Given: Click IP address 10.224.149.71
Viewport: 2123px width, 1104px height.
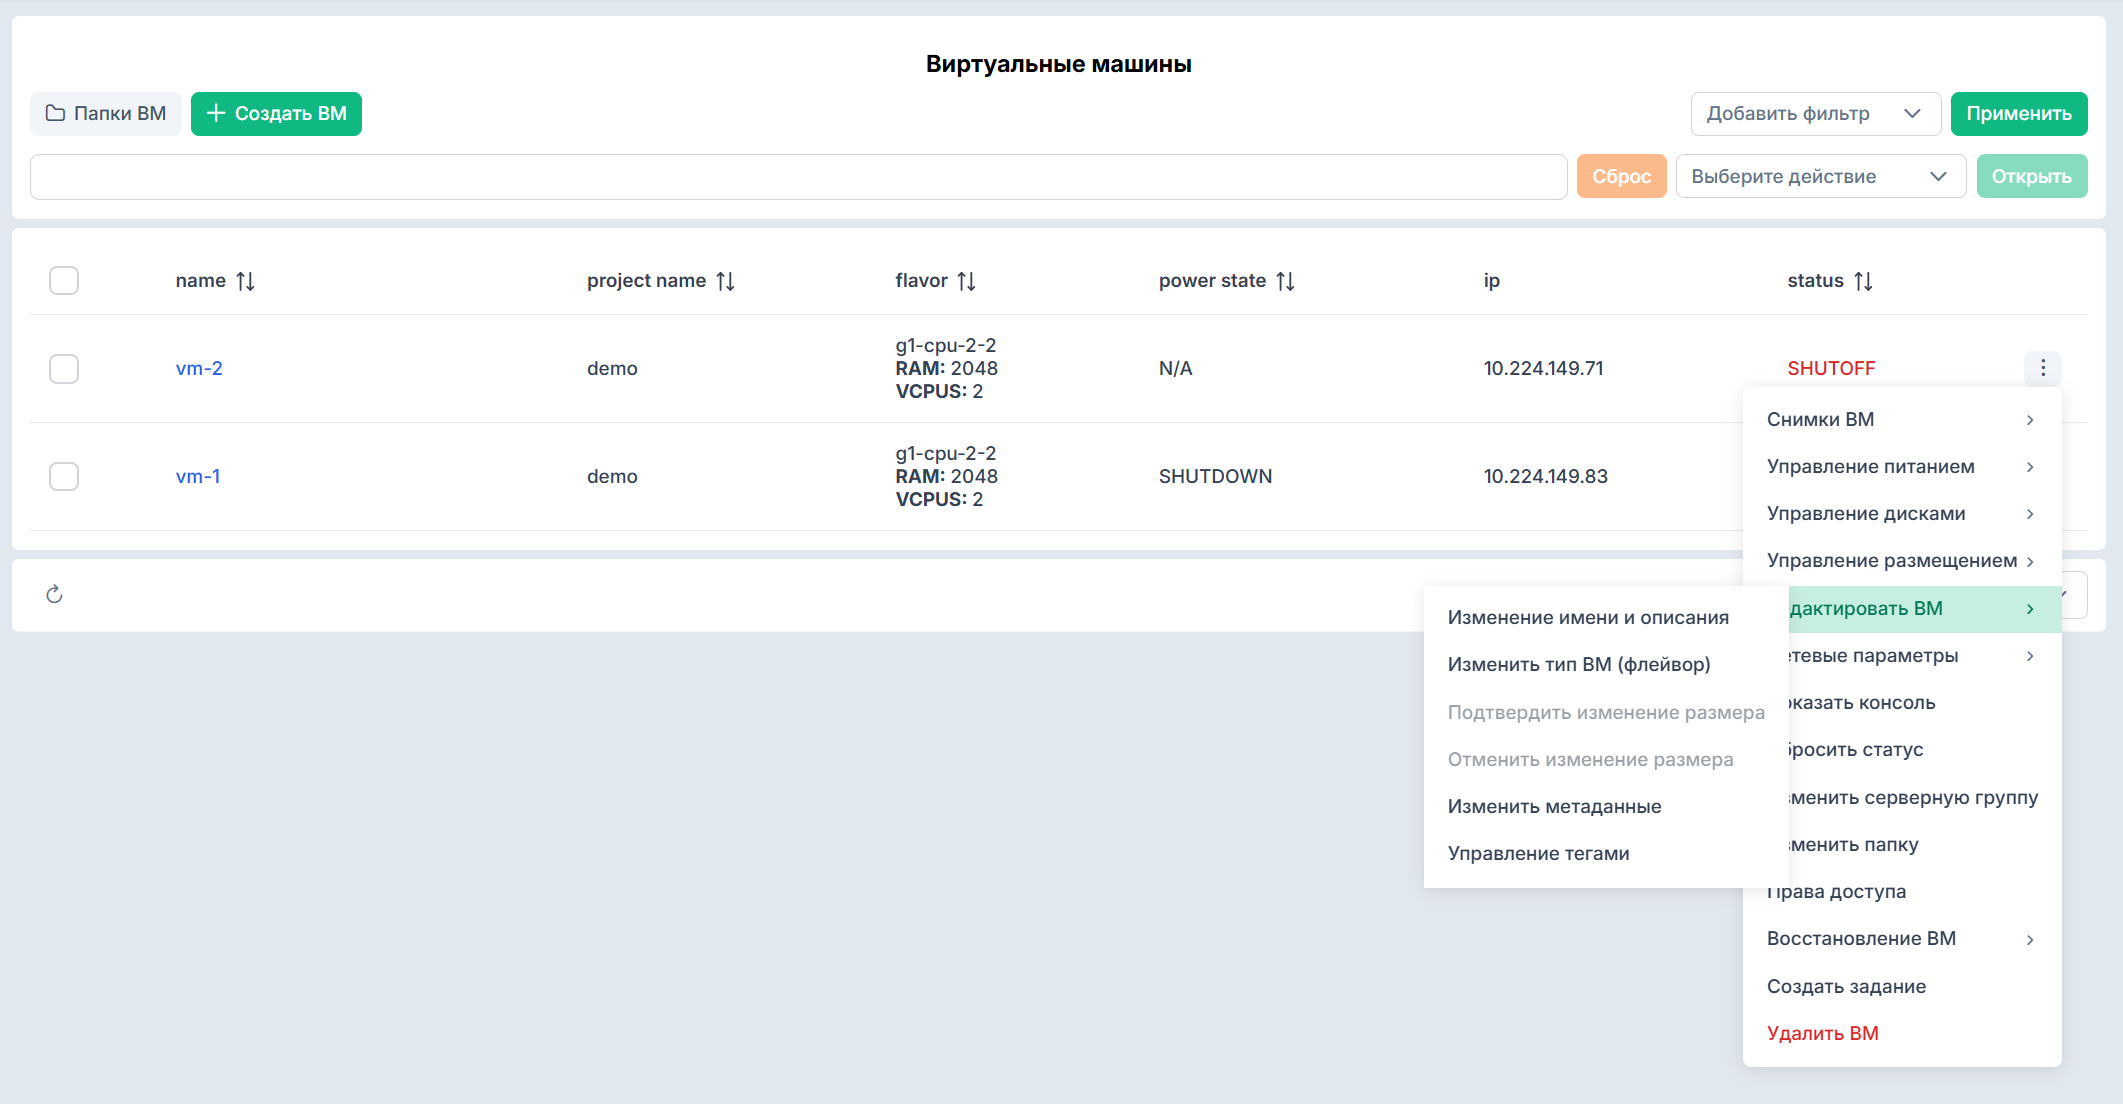Looking at the screenshot, I should [1543, 368].
